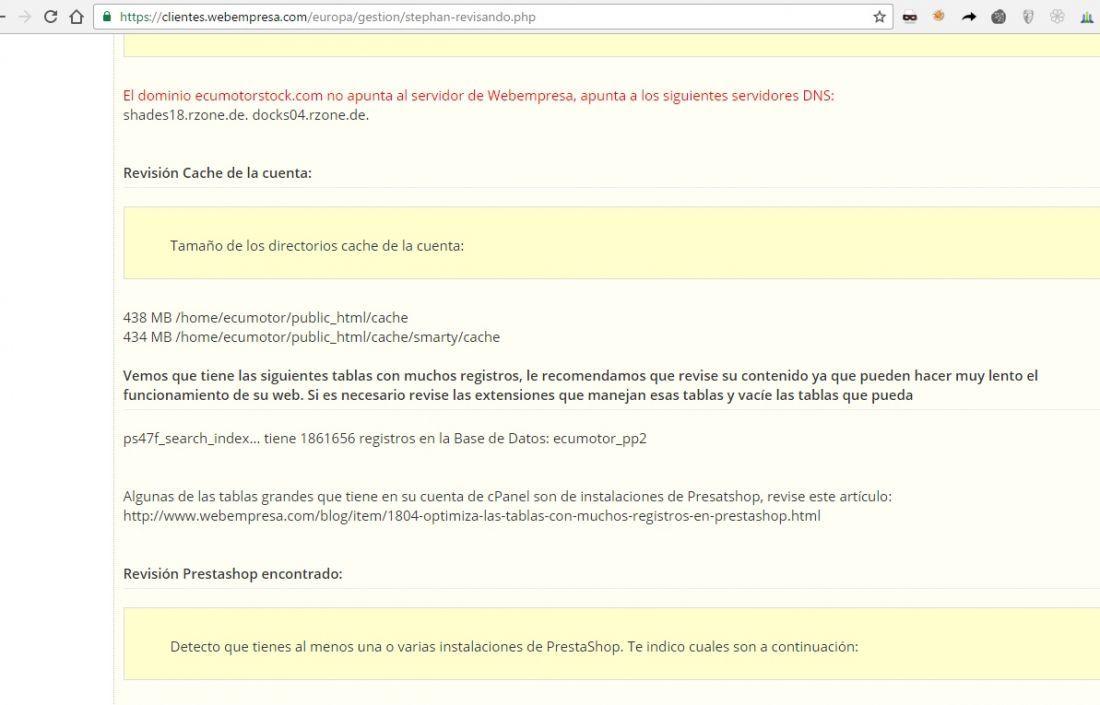Click 'Detecto que tienes al menos una' notice

(514, 647)
